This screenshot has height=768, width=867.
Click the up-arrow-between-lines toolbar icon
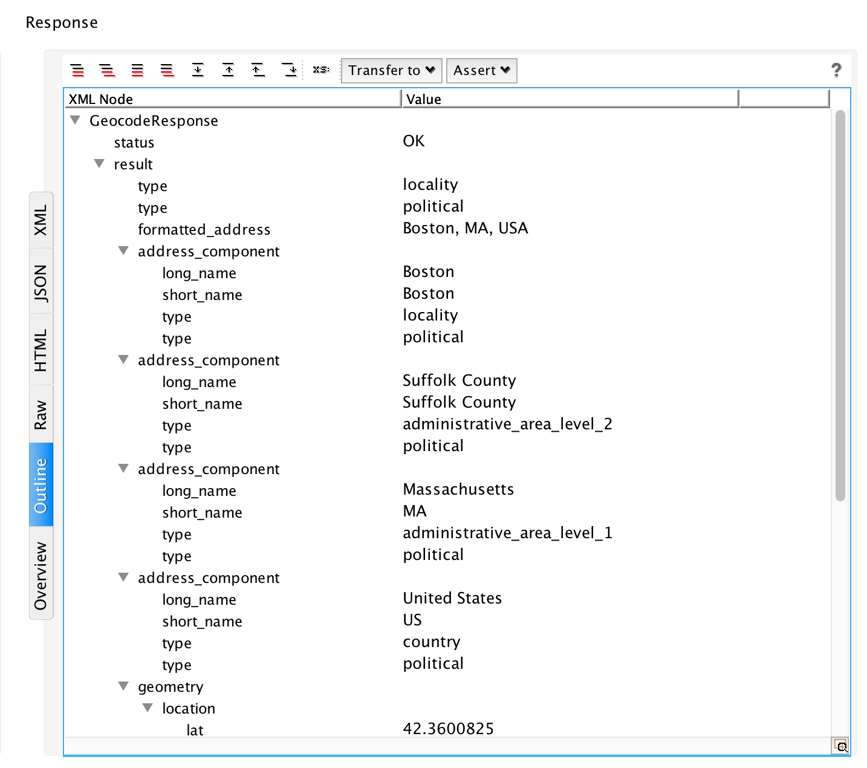pyautogui.click(x=228, y=70)
